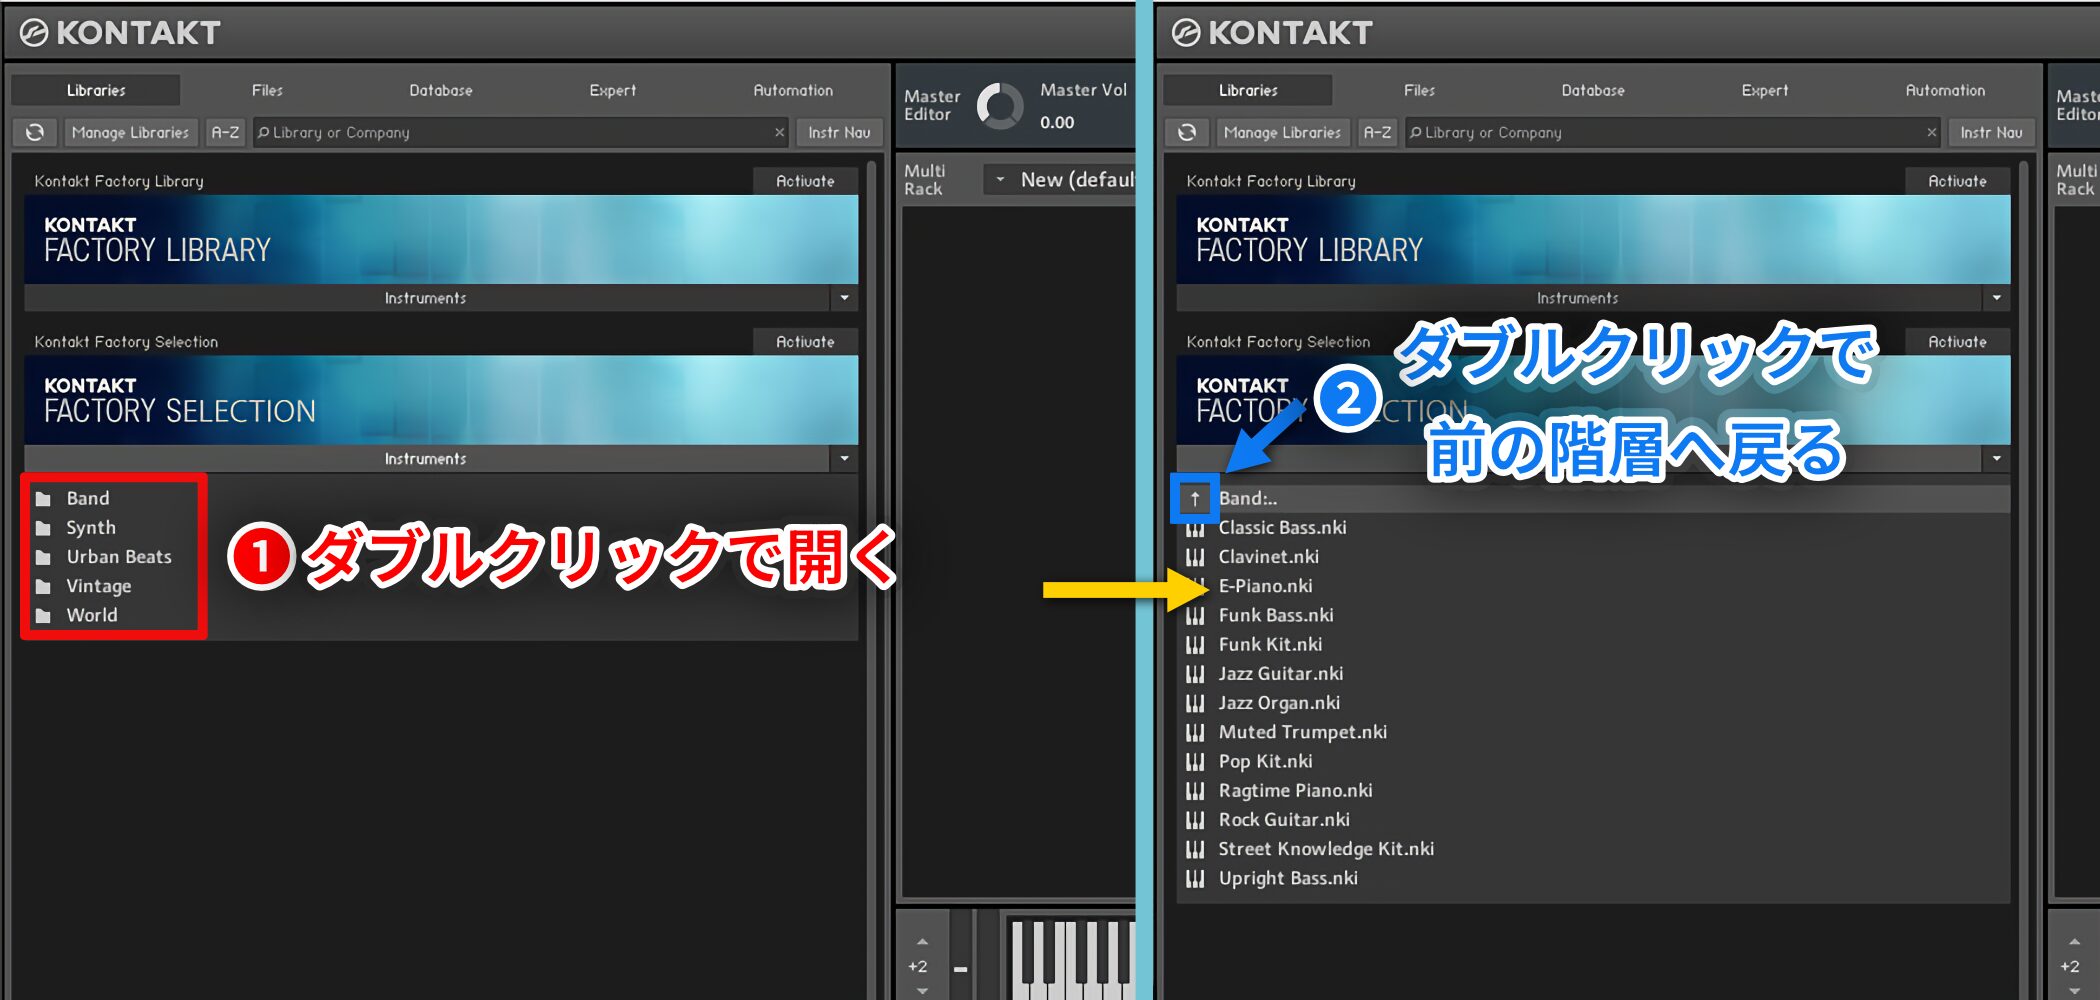The height and width of the screenshot is (1000, 2100).
Task: Toggle Instr Nav in left window
Action: (839, 132)
